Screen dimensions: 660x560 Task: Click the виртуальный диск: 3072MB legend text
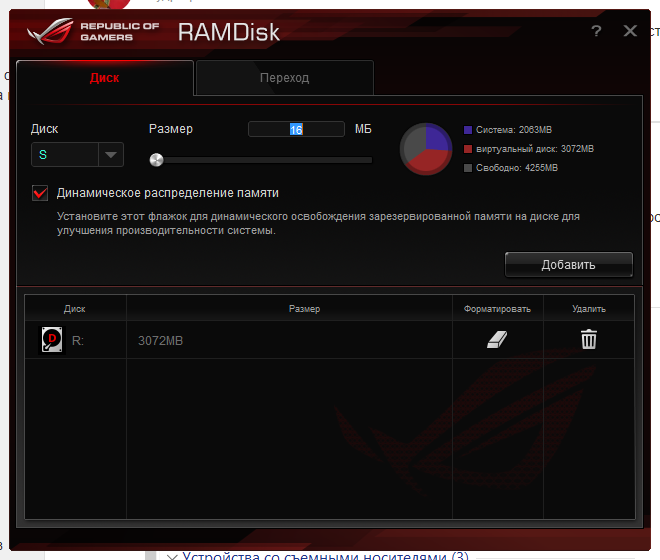(535, 149)
